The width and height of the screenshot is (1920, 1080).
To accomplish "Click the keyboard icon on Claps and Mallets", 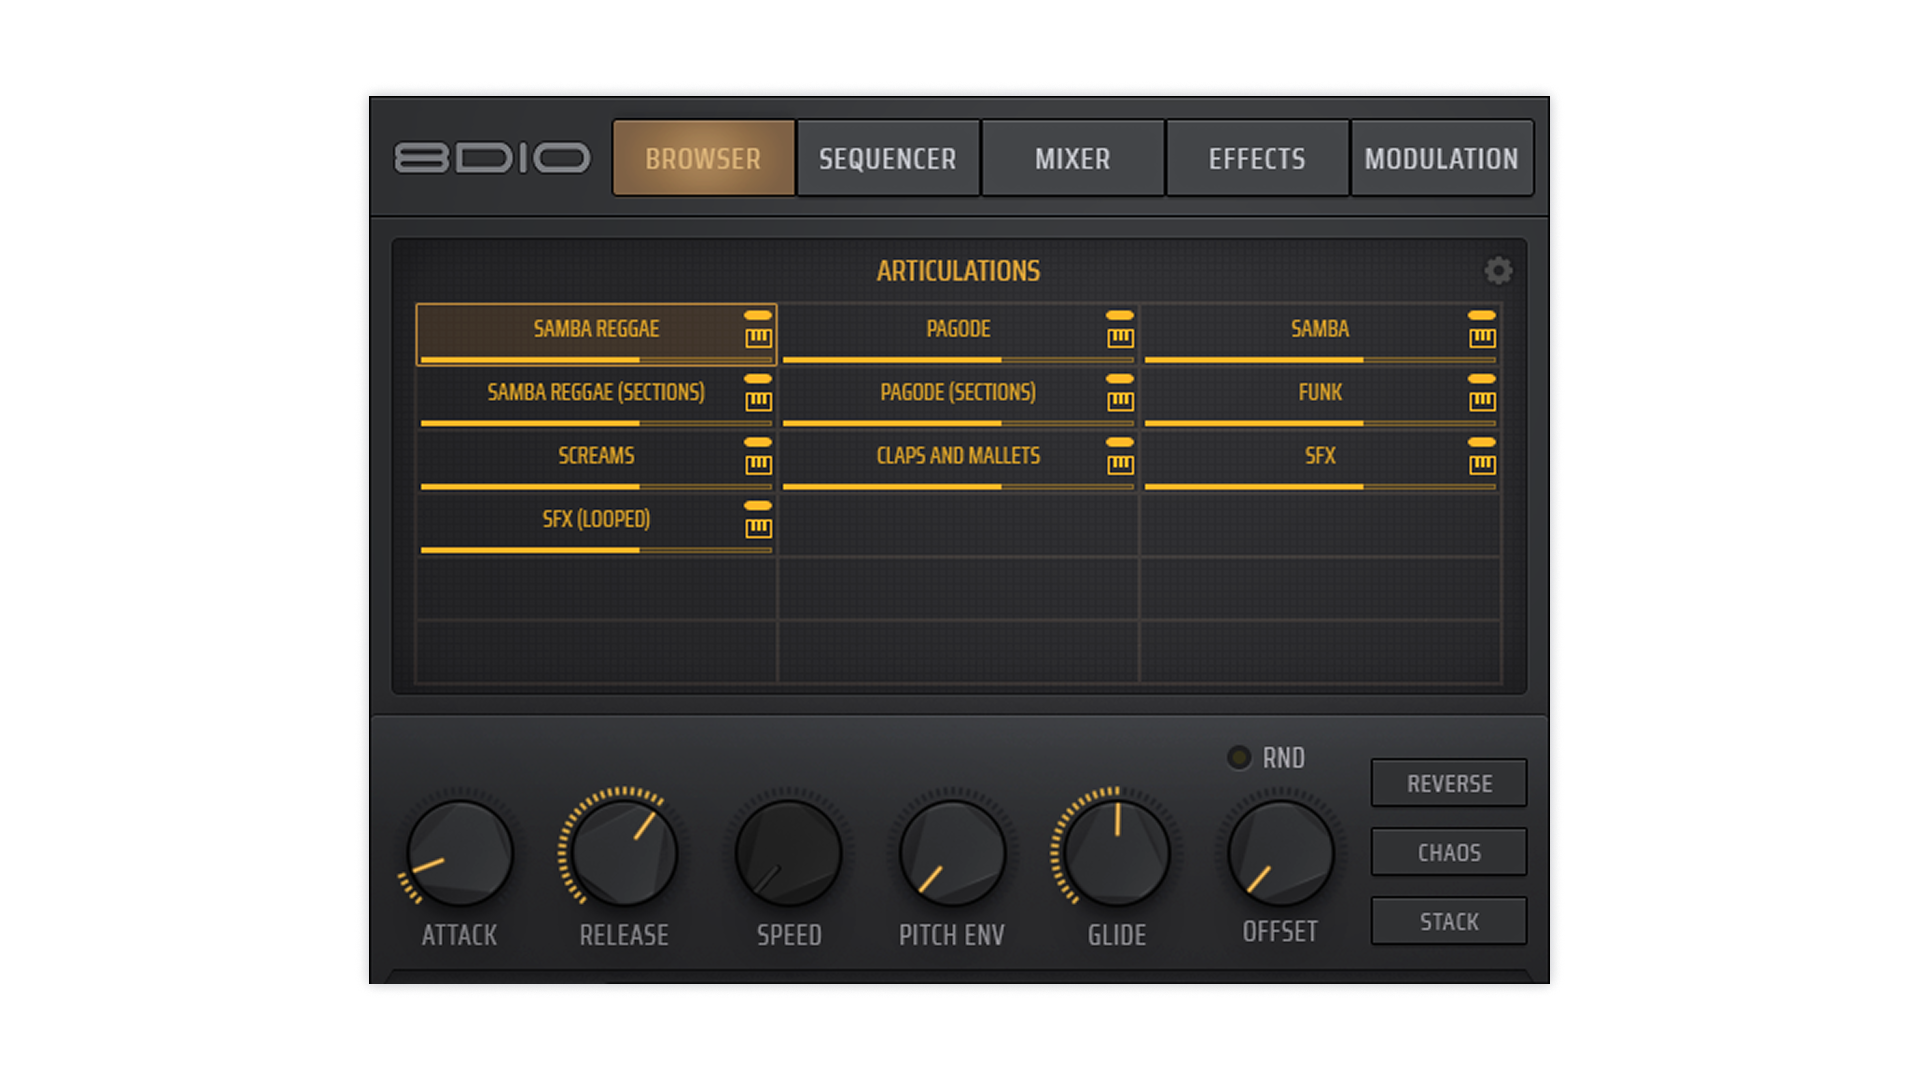I will pyautogui.click(x=1120, y=464).
